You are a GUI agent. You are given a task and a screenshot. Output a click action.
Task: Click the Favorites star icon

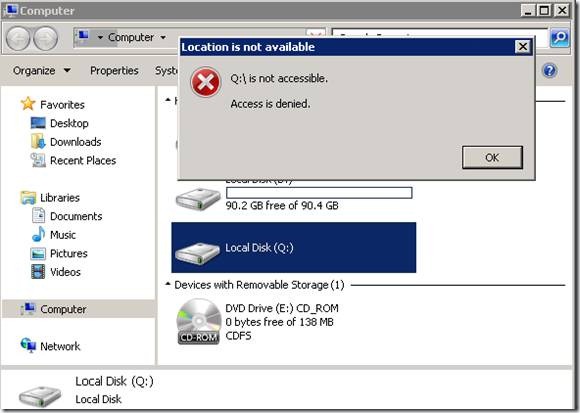pyautogui.click(x=28, y=104)
